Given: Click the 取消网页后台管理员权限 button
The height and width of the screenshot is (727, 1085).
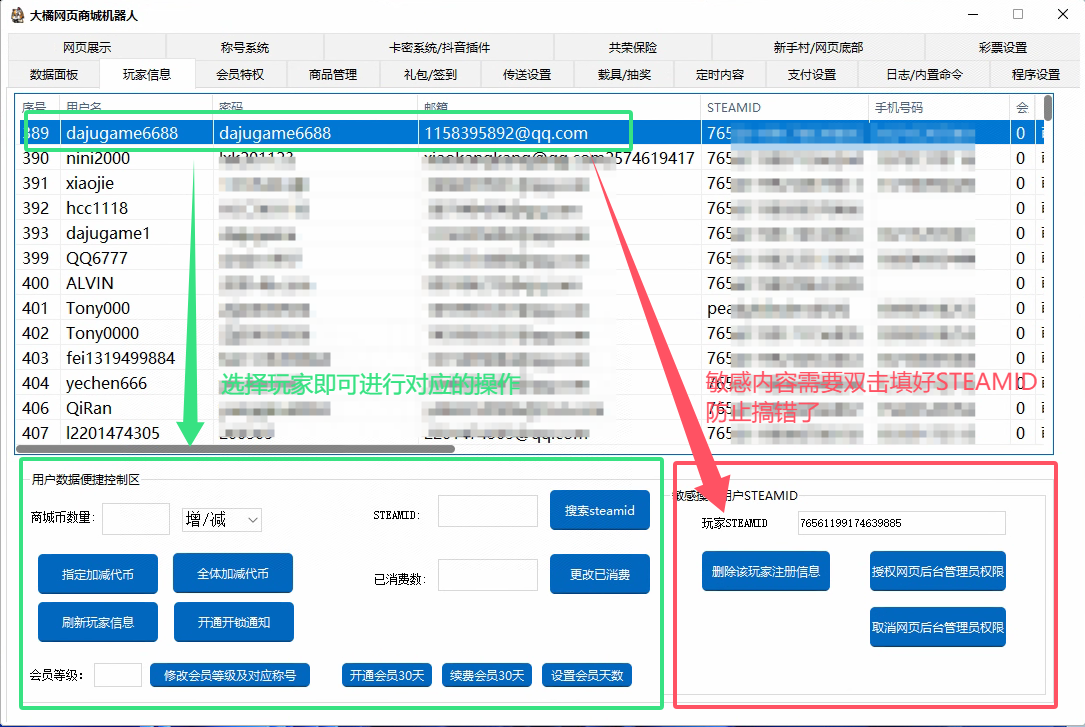Looking at the screenshot, I should click(938, 627).
